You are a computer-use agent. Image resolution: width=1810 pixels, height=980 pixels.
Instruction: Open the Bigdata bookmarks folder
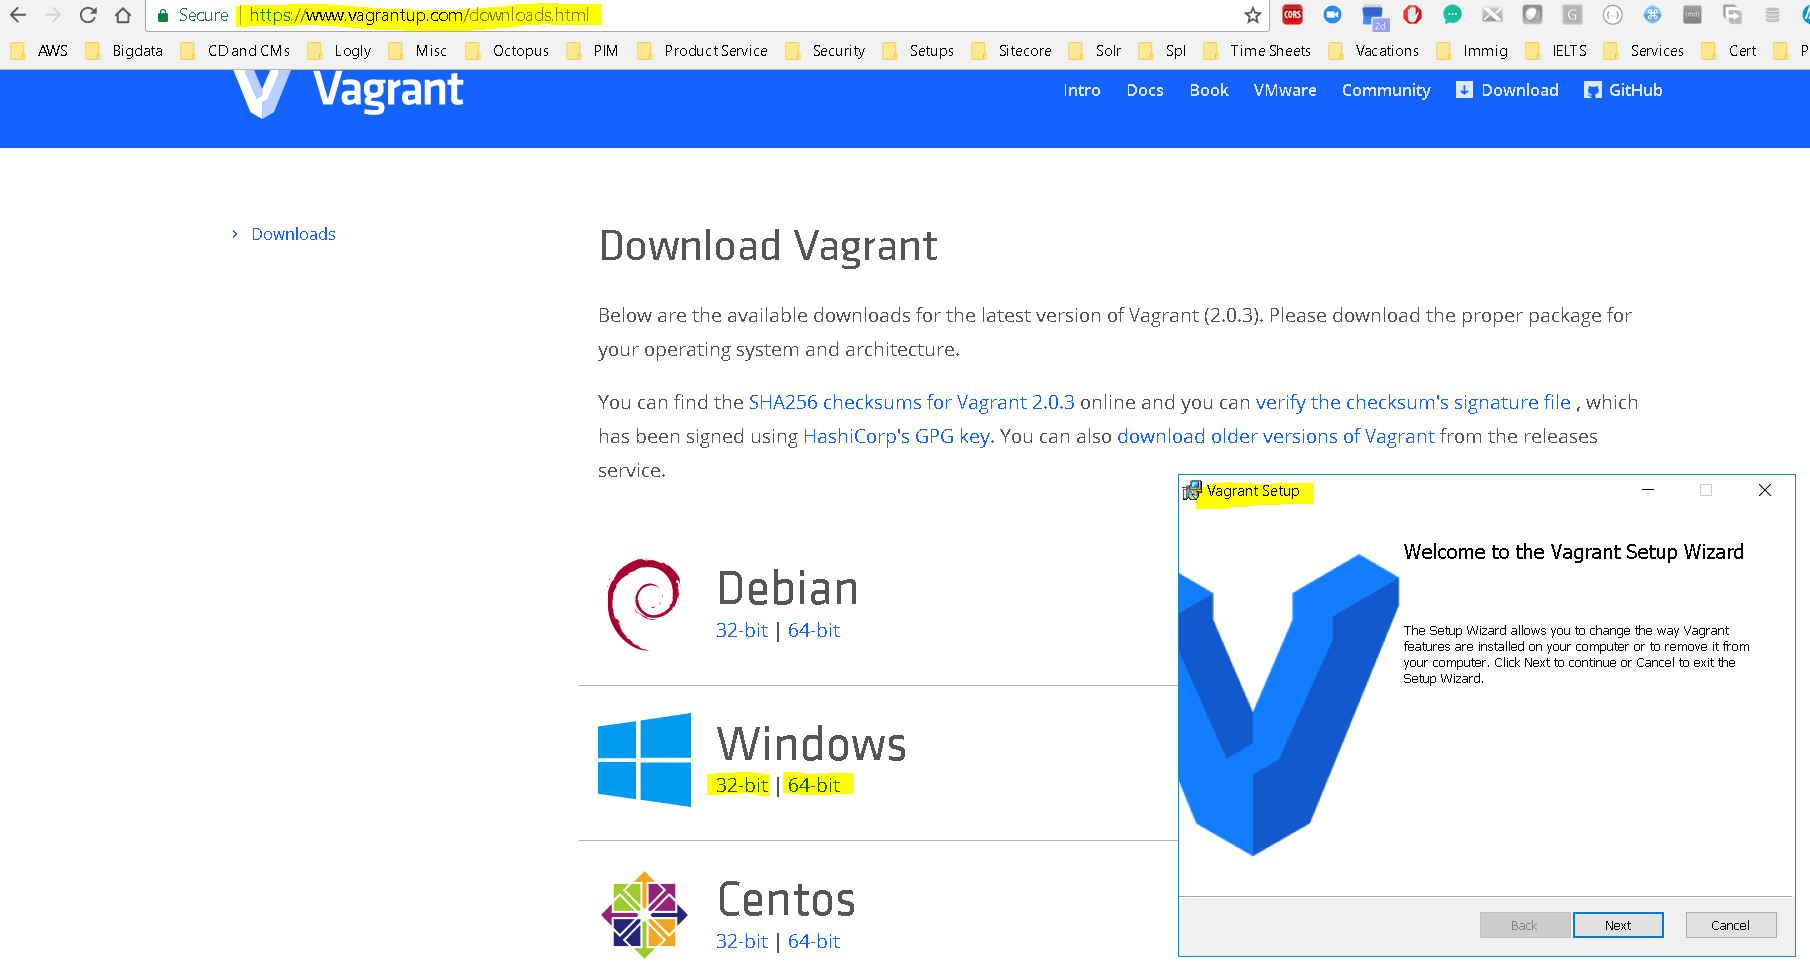125,51
